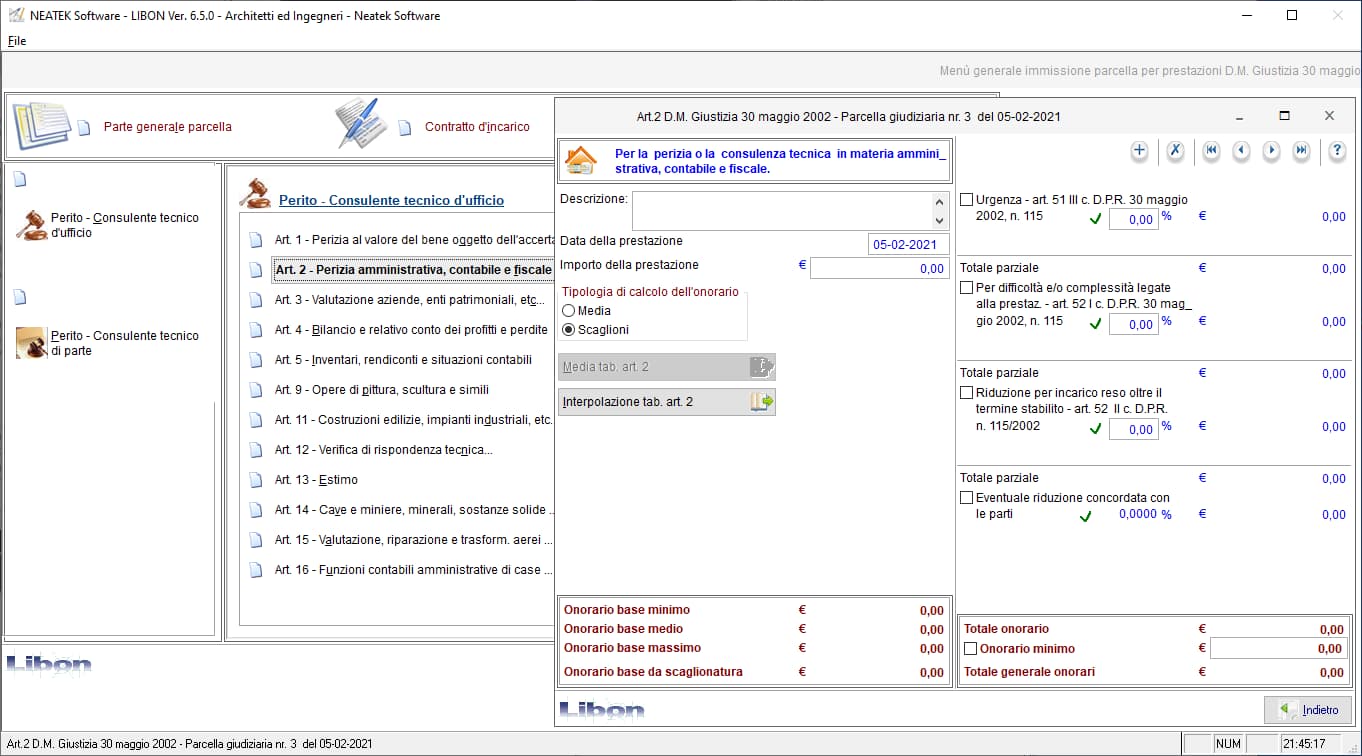Tick the Riduzione per incarico reso oltre checkbox
Viewport: 1362px width, 756px height.
click(966, 393)
